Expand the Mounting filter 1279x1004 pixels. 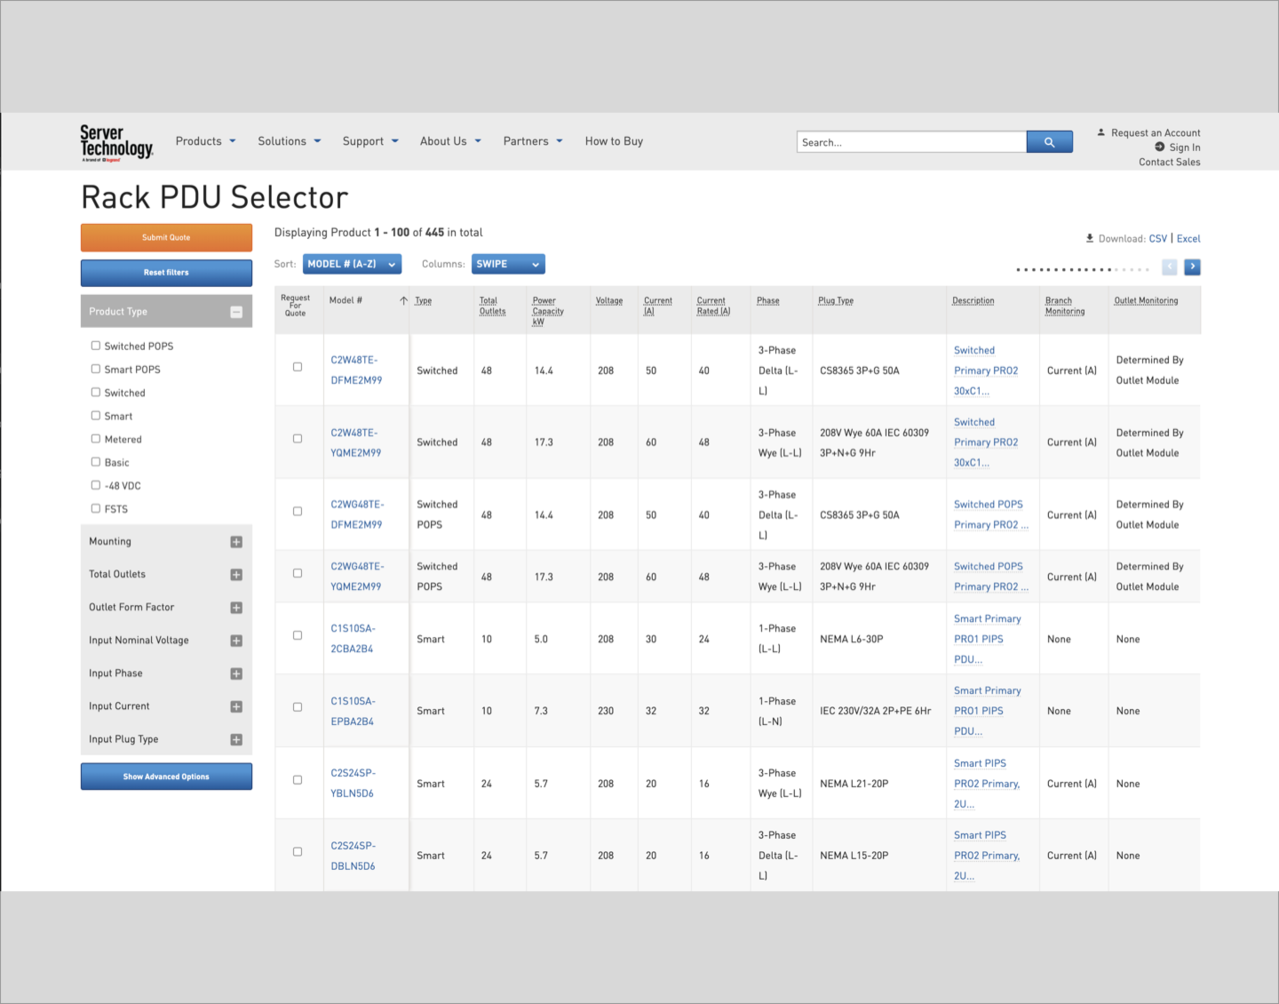tap(236, 542)
